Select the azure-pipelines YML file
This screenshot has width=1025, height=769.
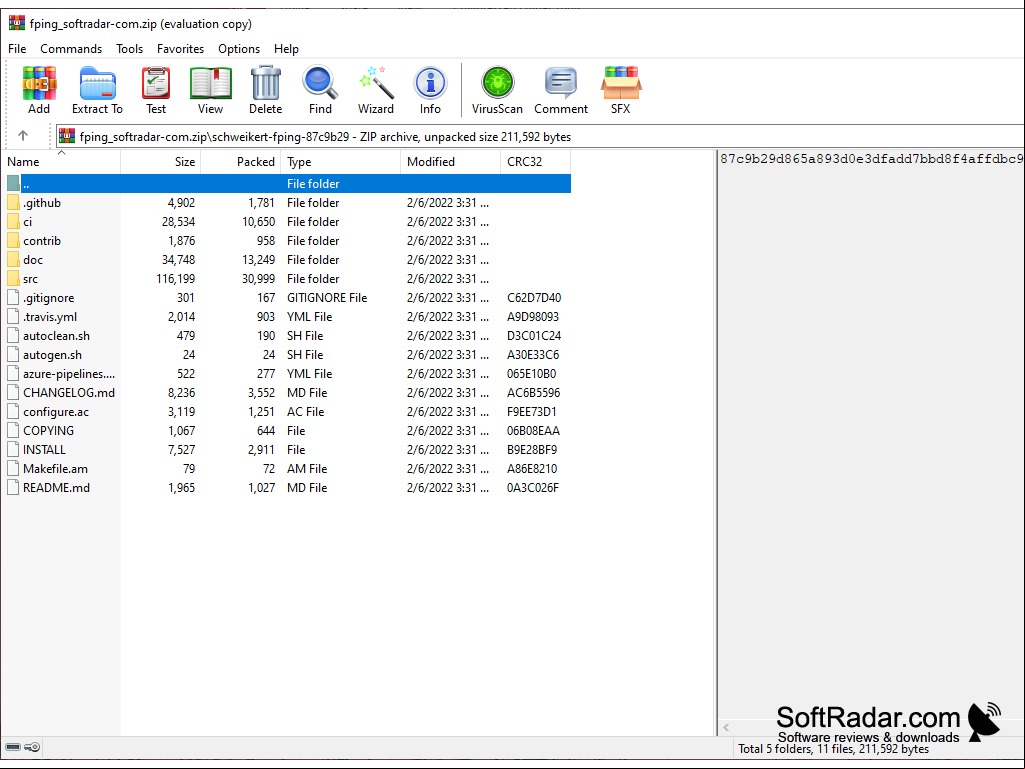click(69, 373)
